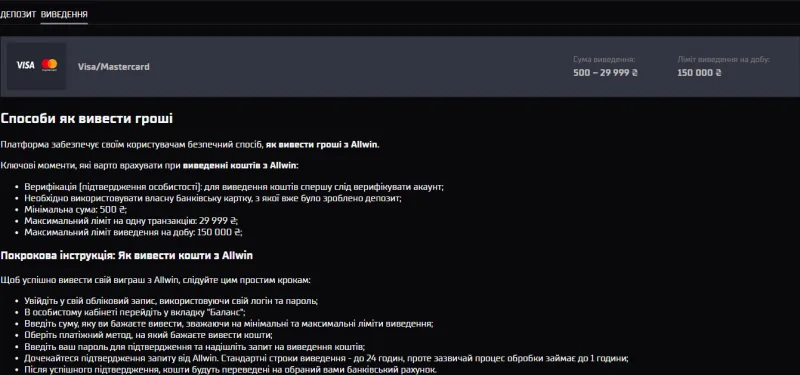Select the ВИВЕДЕННЯ tab
The width and height of the screenshot is (800, 375).
point(64,14)
